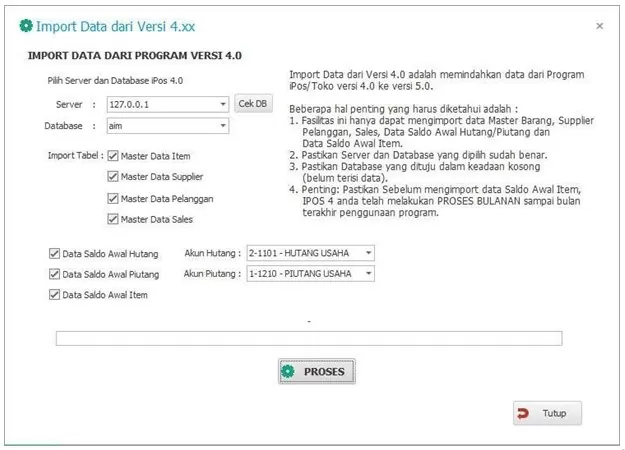This screenshot has height=450, width=625.
Task: Disable Master Data Sales import
Action: [113, 219]
